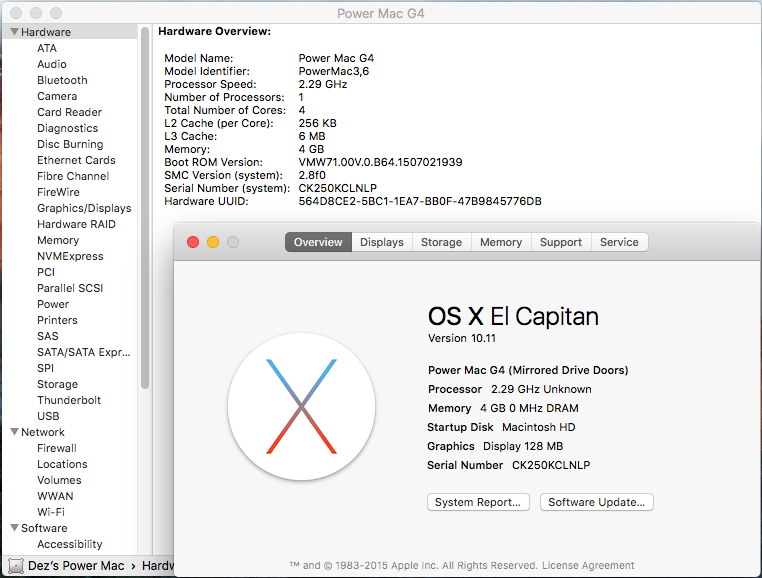
Task: Collapse the Network section triangle
Action: click(15, 432)
